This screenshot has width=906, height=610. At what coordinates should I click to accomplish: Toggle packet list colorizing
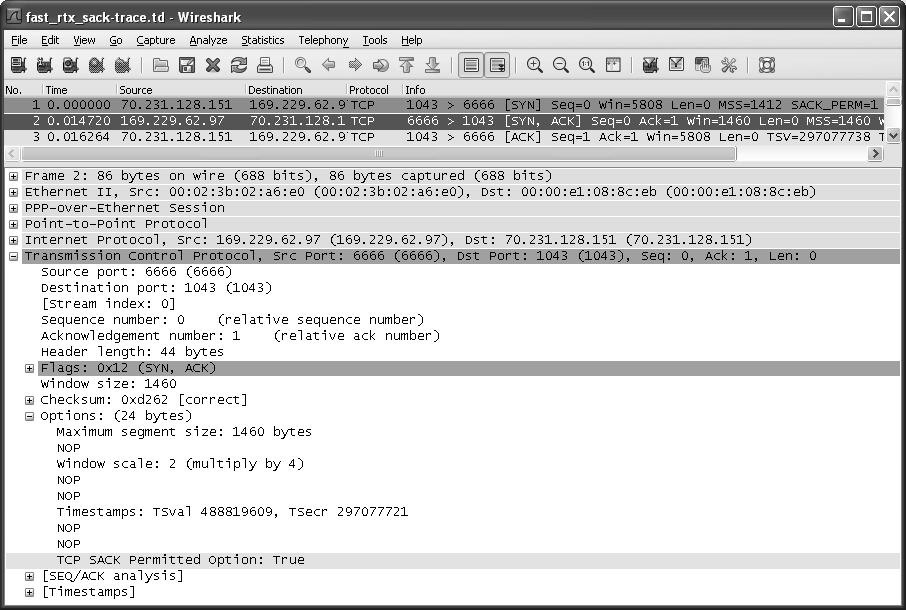(x=470, y=65)
